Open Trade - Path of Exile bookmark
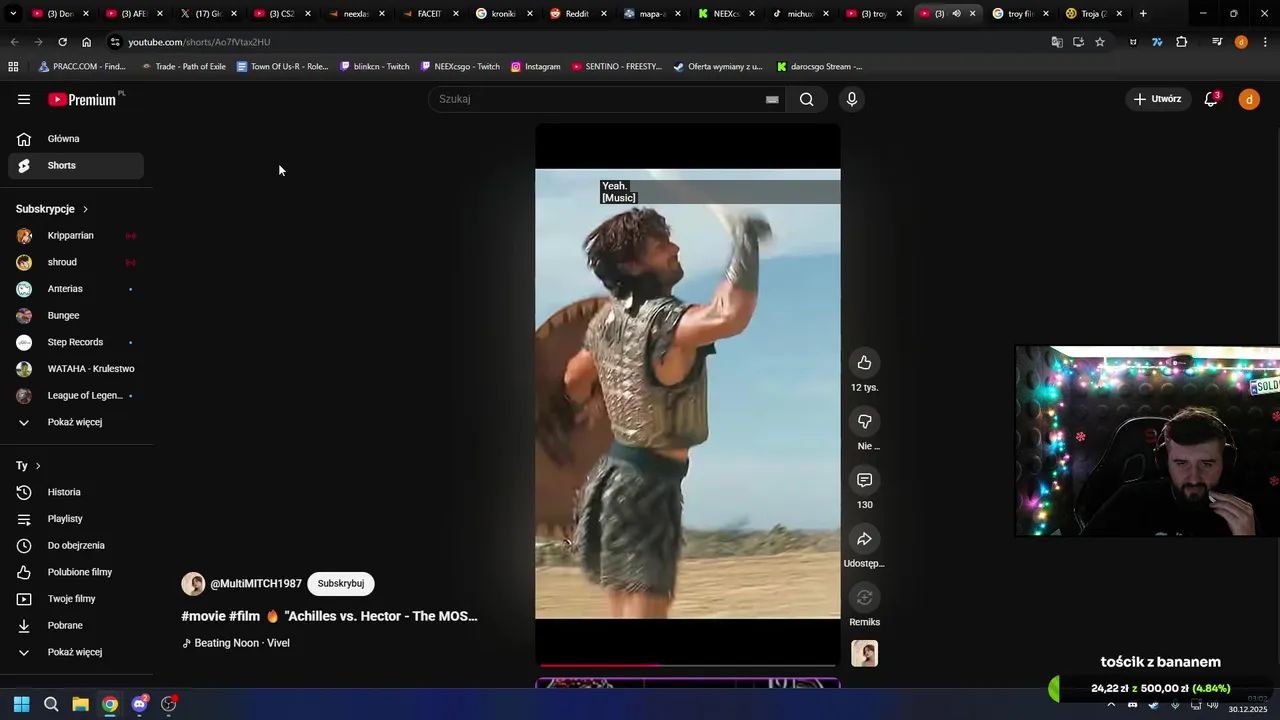 click(184, 67)
